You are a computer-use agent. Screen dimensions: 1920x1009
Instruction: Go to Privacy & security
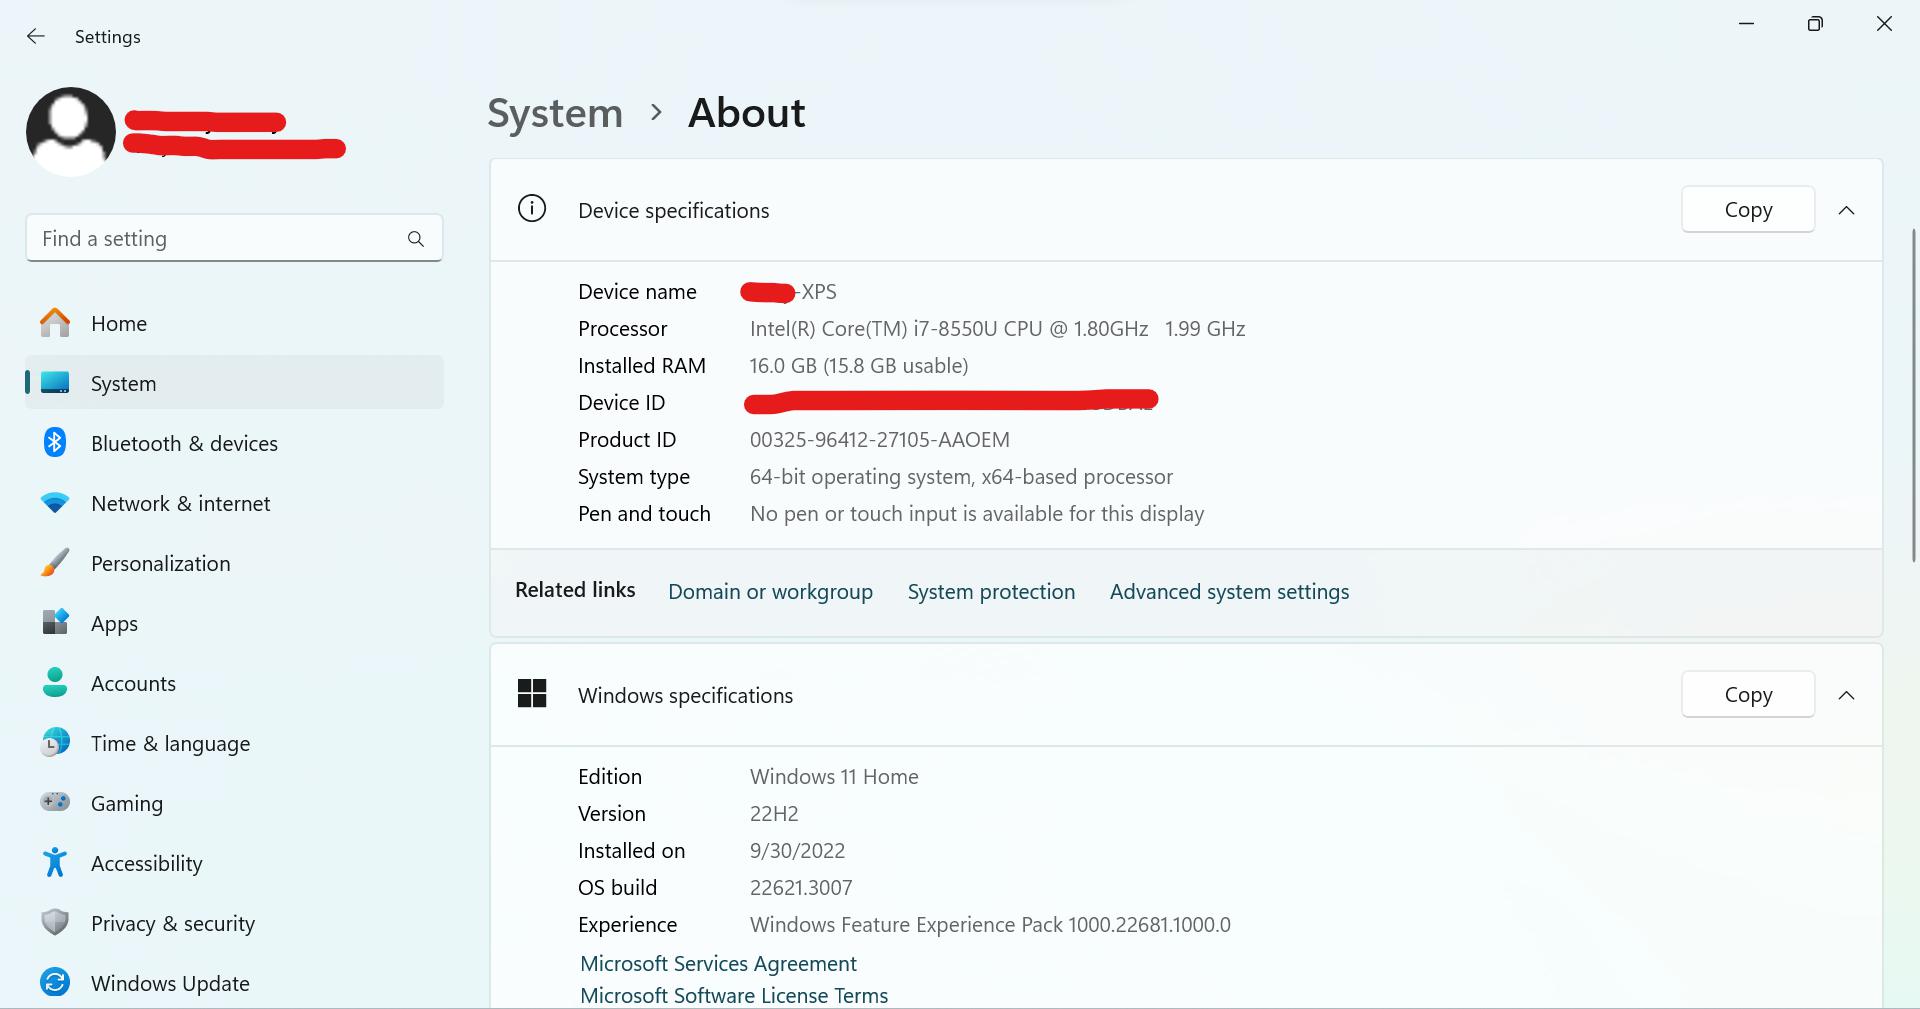pyautogui.click(x=234, y=923)
